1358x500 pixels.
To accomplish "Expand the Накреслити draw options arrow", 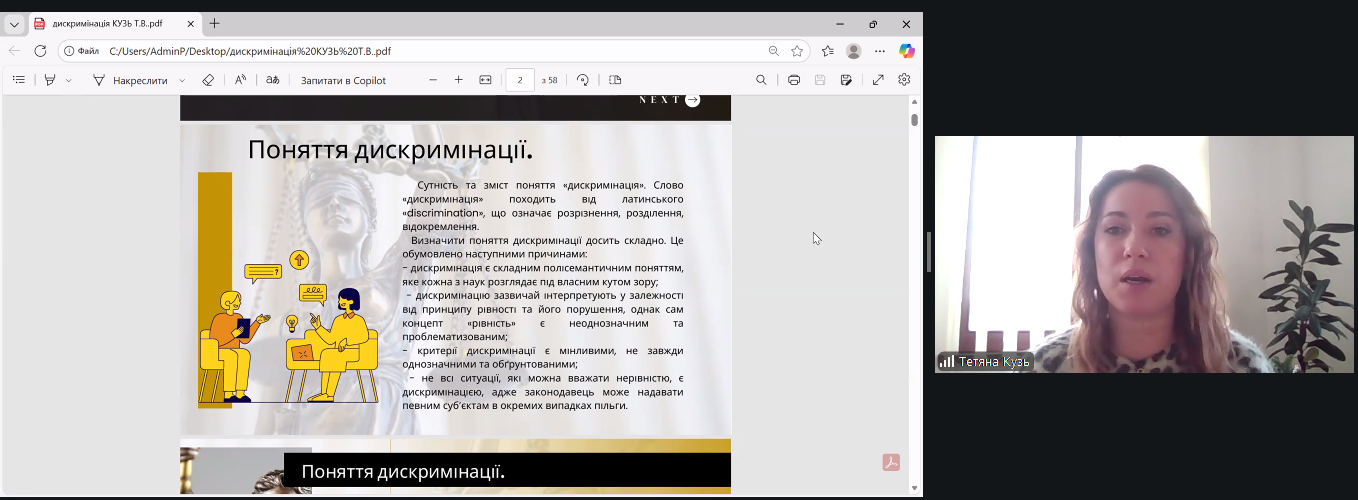I will tap(182, 80).
